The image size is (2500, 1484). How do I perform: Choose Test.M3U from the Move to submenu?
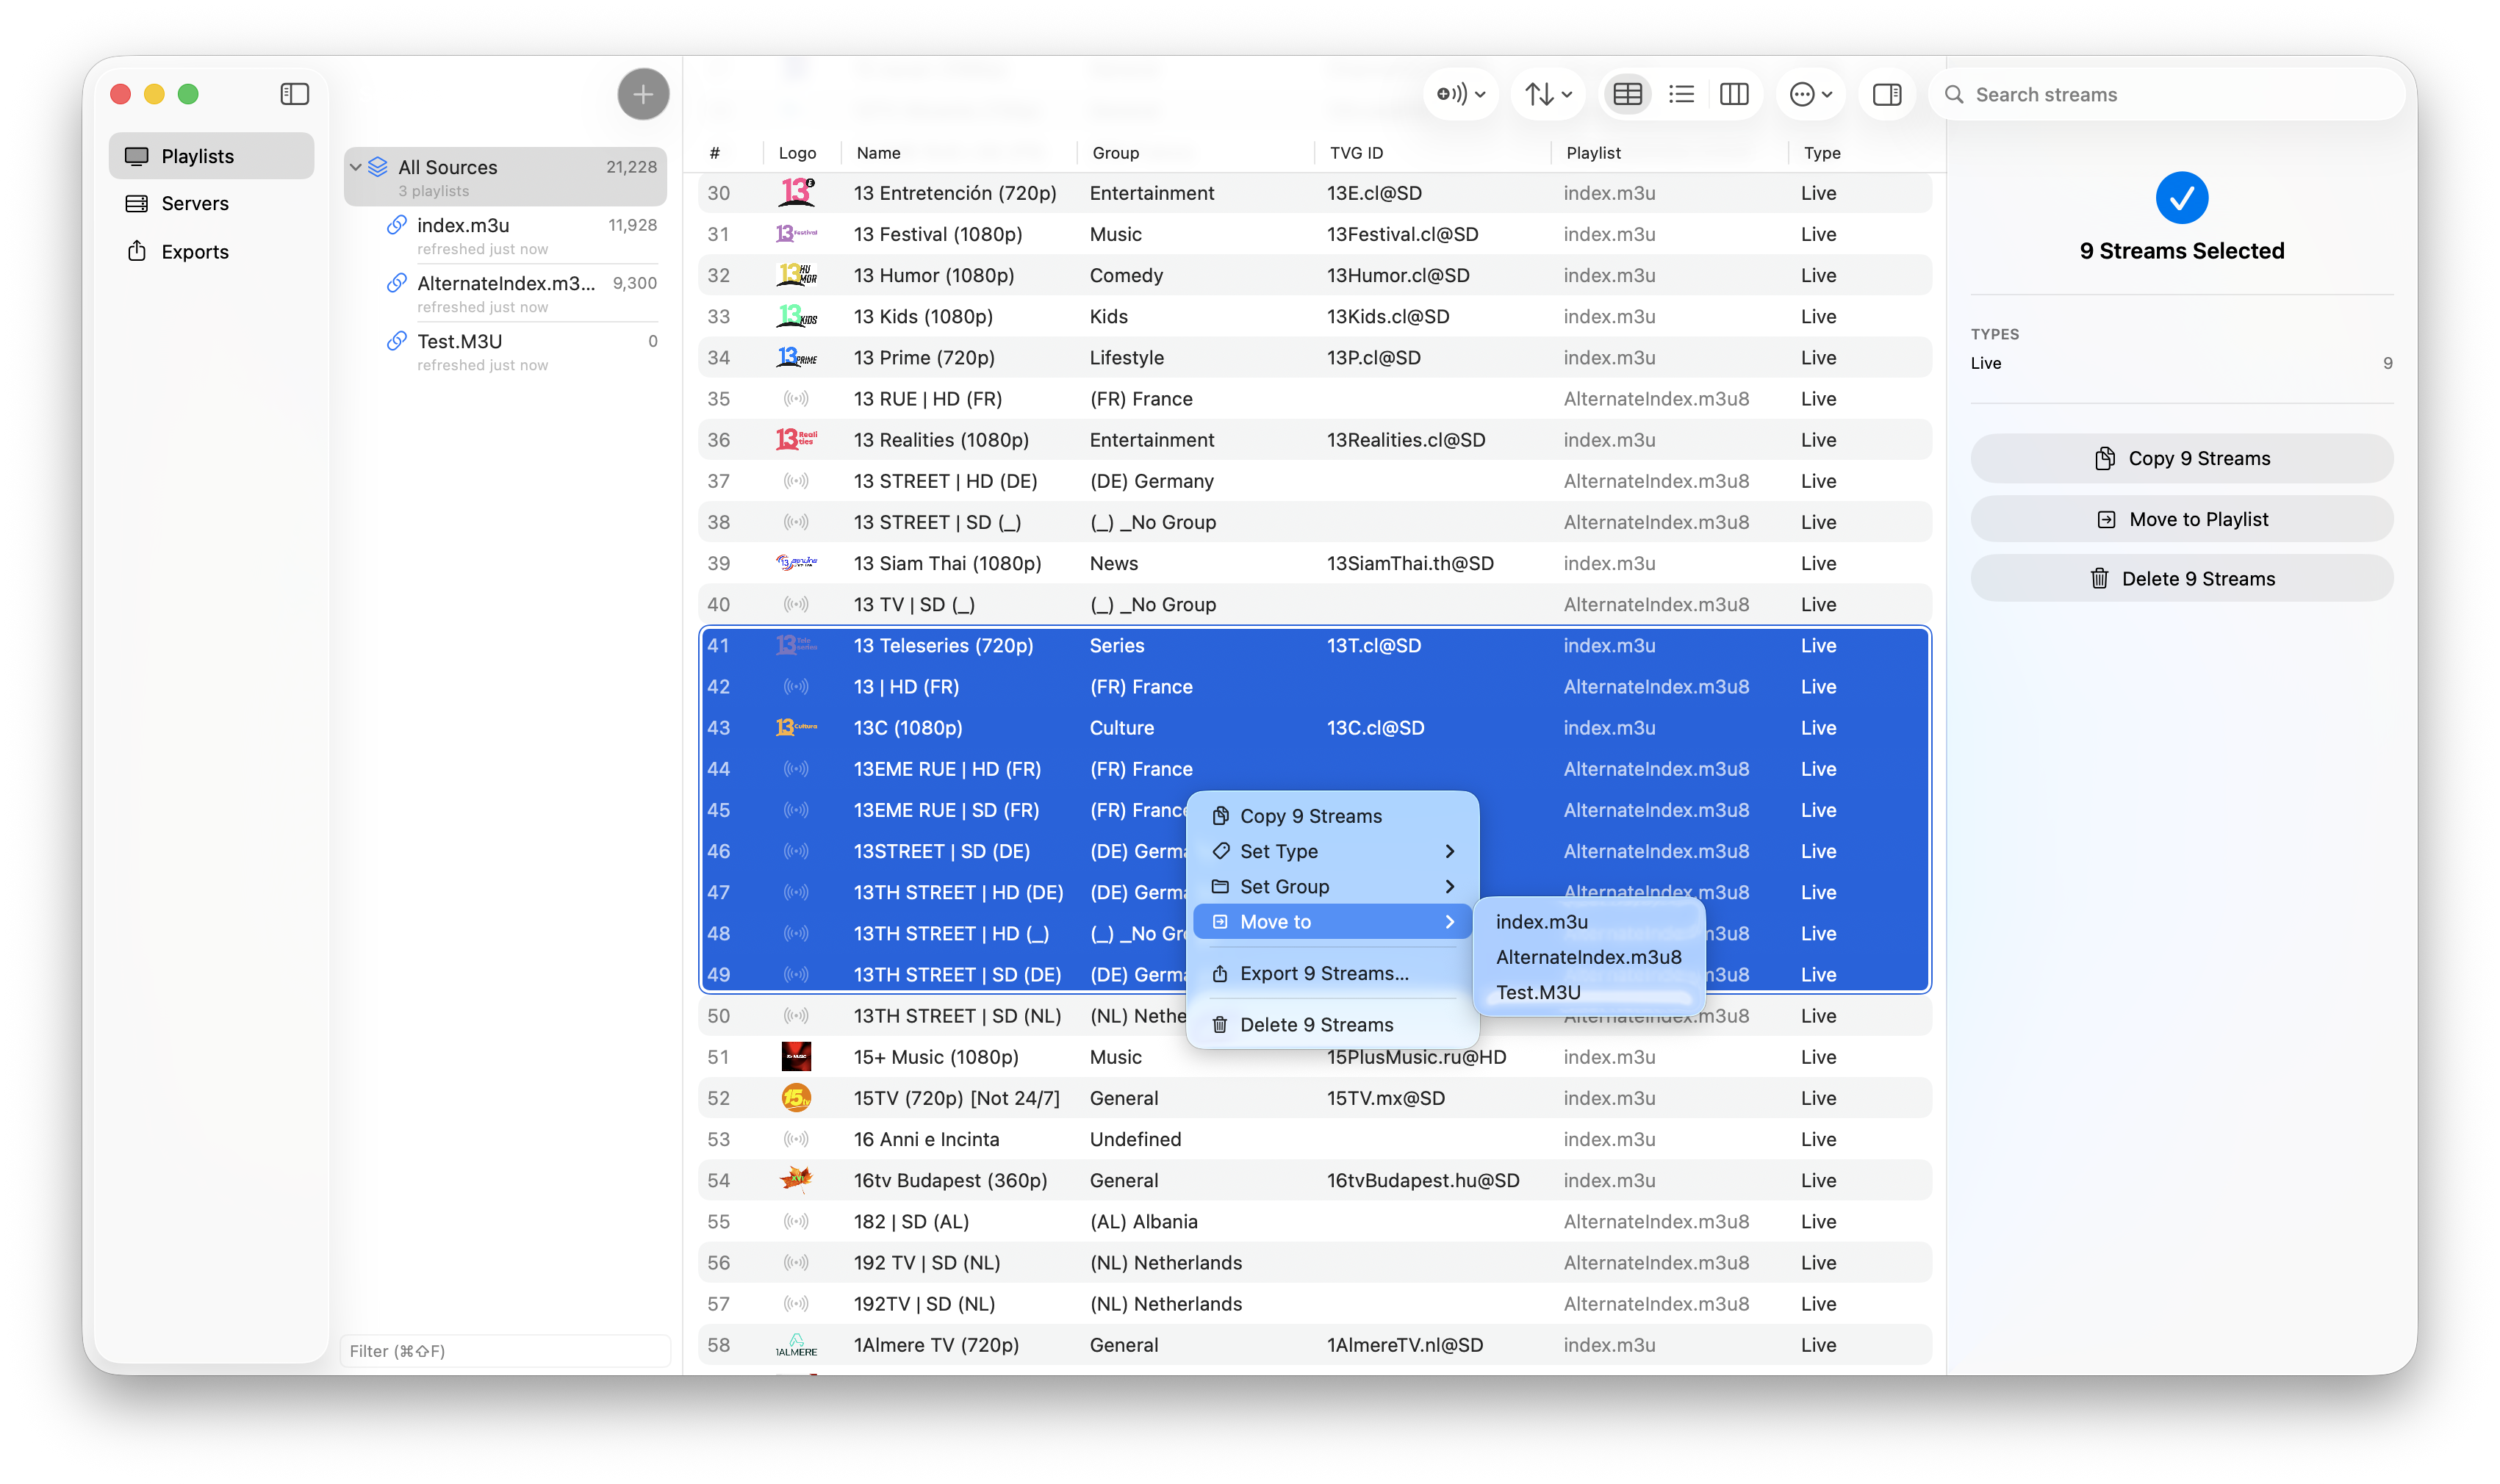tap(1539, 991)
